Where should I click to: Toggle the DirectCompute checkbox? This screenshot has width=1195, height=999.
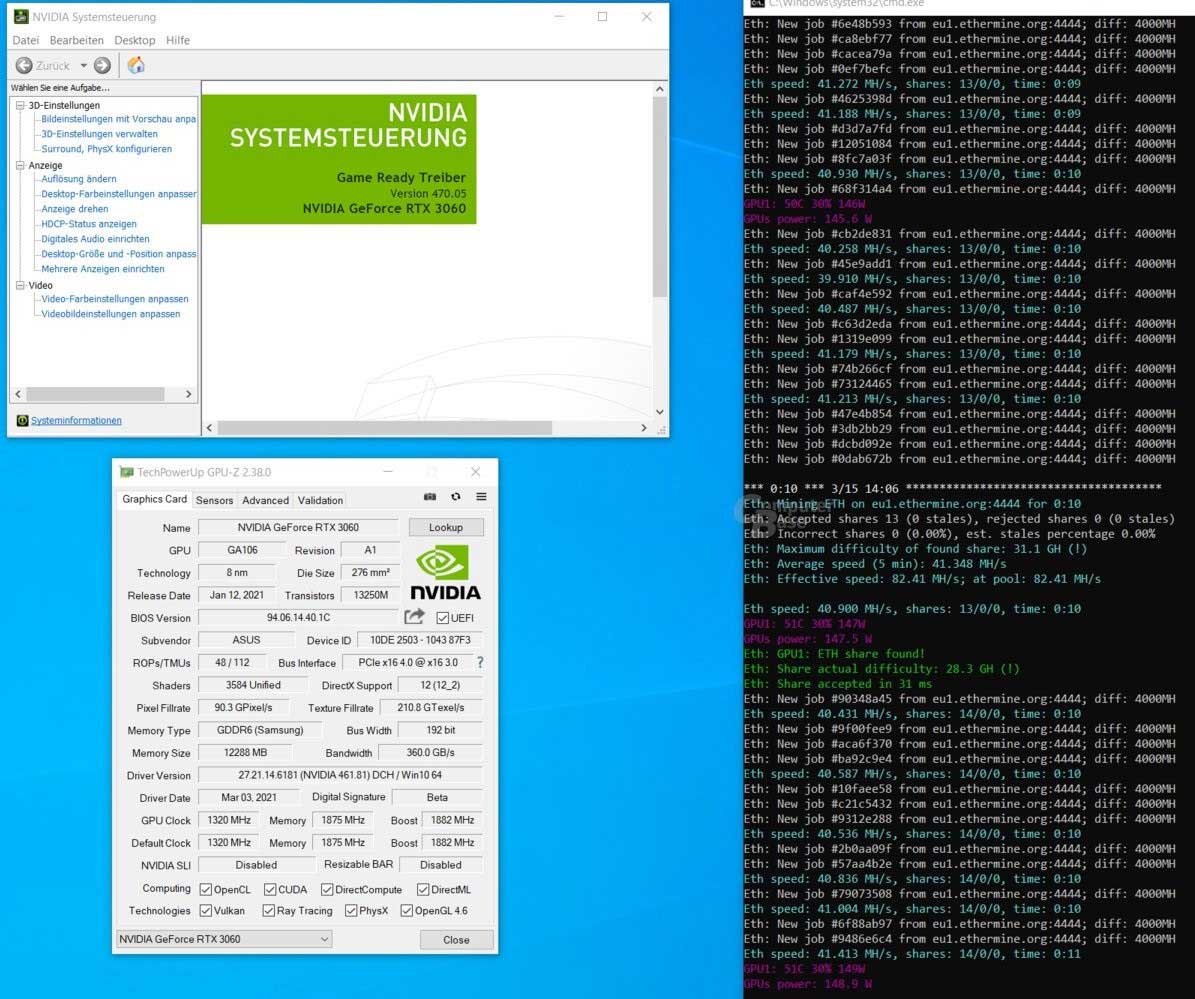click(327, 890)
